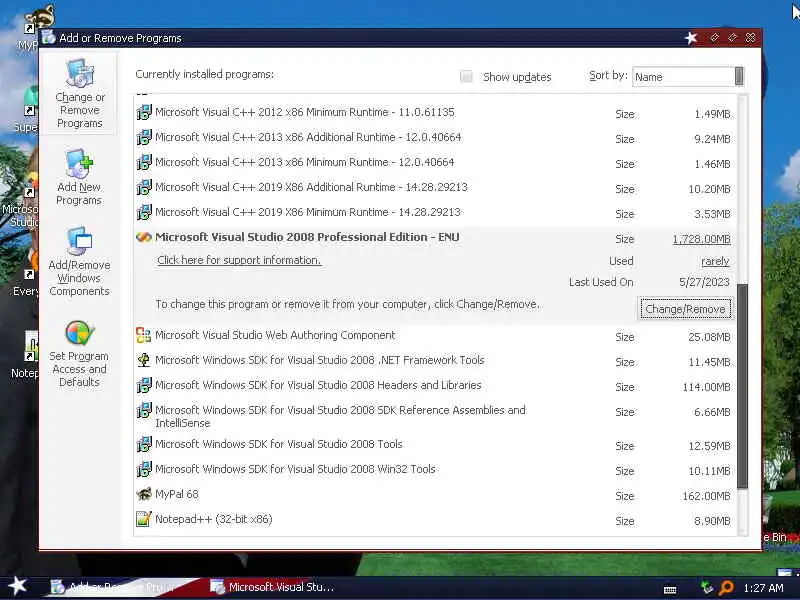Image resolution: width=800 pixels, height=600 pixels.
Task: Open Add/Remove Windows Components
Action: pos(79,262)
